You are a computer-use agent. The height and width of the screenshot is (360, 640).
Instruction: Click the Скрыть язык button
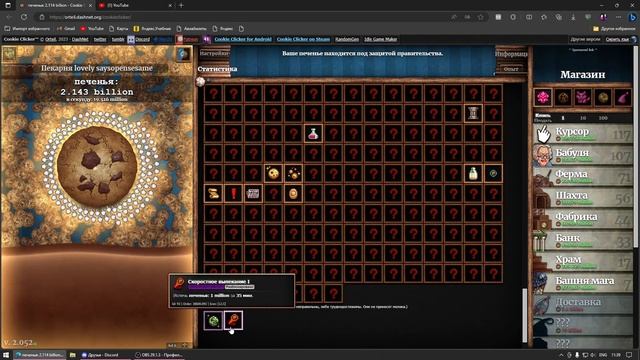tap(617, 39)
